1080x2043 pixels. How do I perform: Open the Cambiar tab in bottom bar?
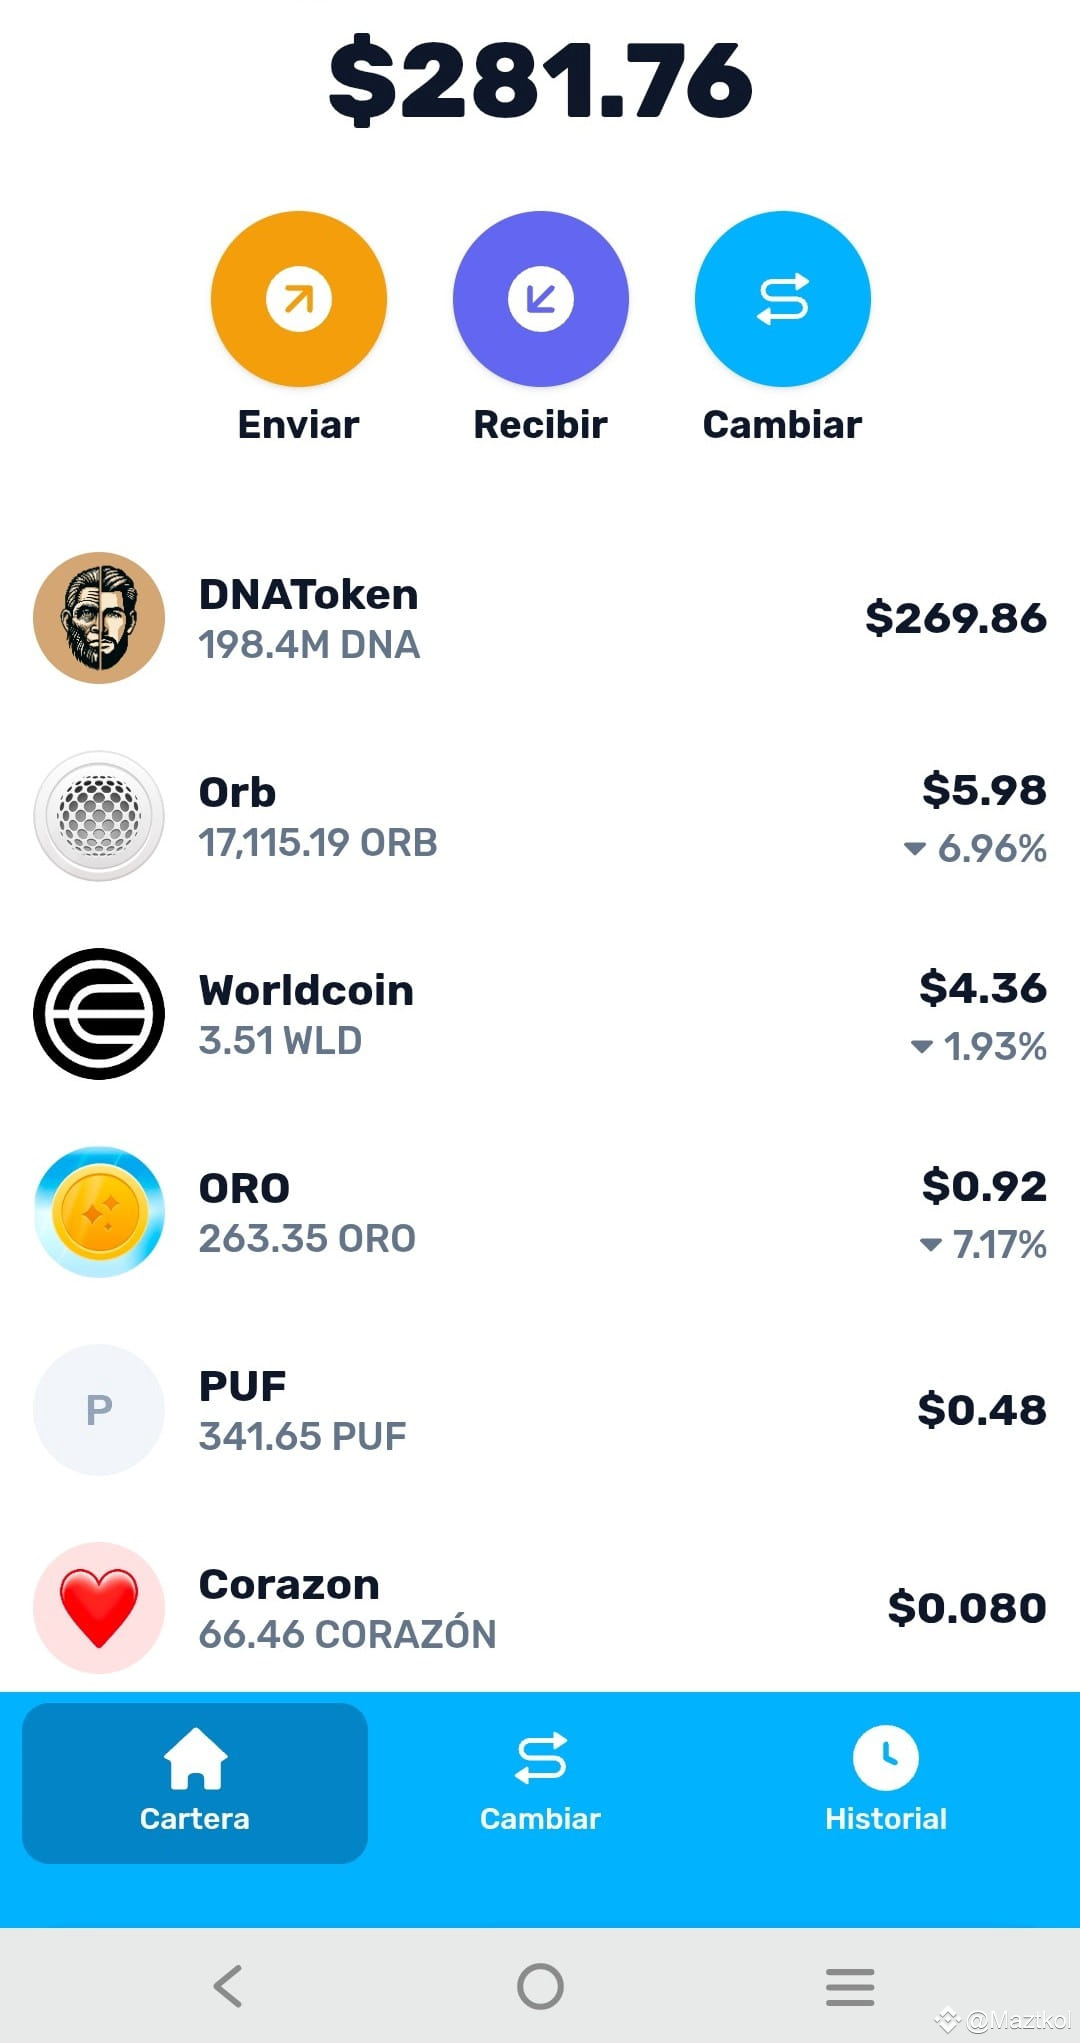click(540, 1783)
